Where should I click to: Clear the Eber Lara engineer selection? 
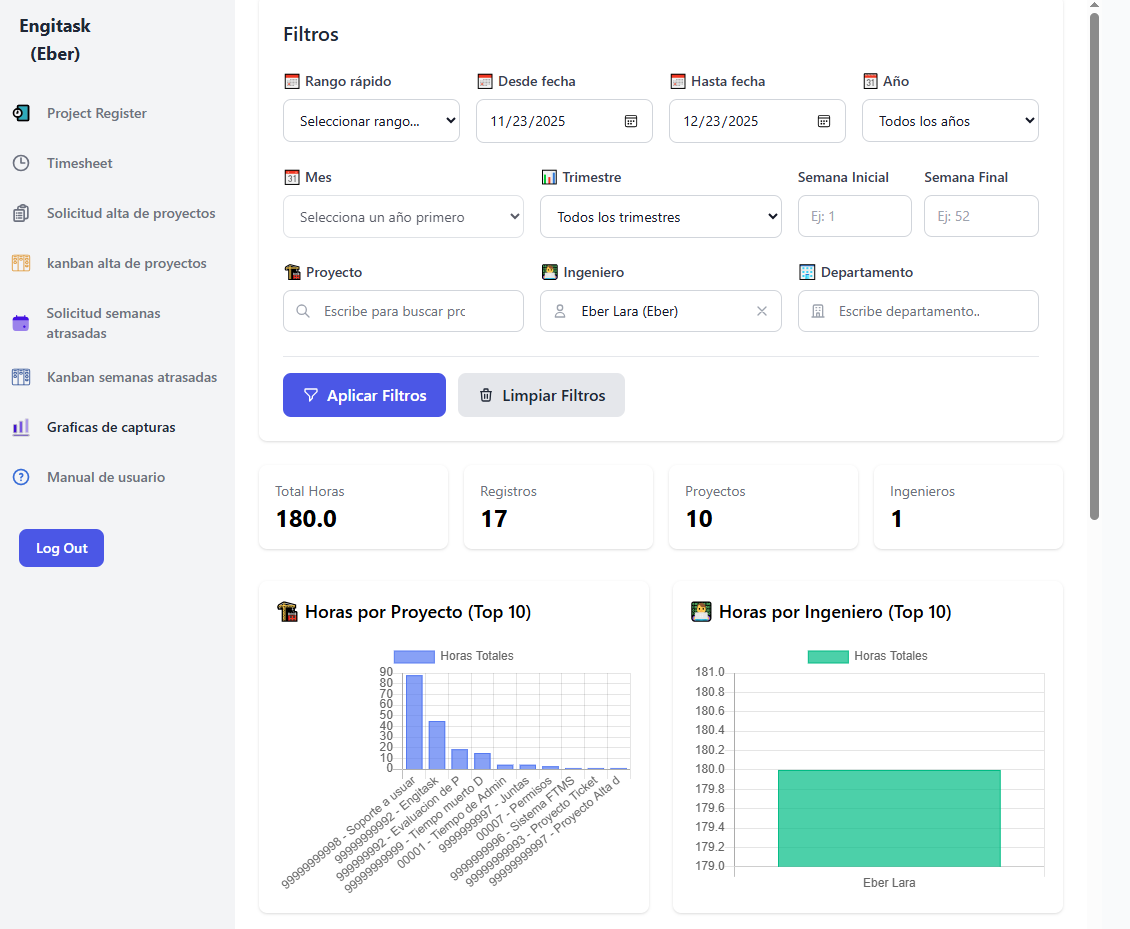tap(762, 311)
